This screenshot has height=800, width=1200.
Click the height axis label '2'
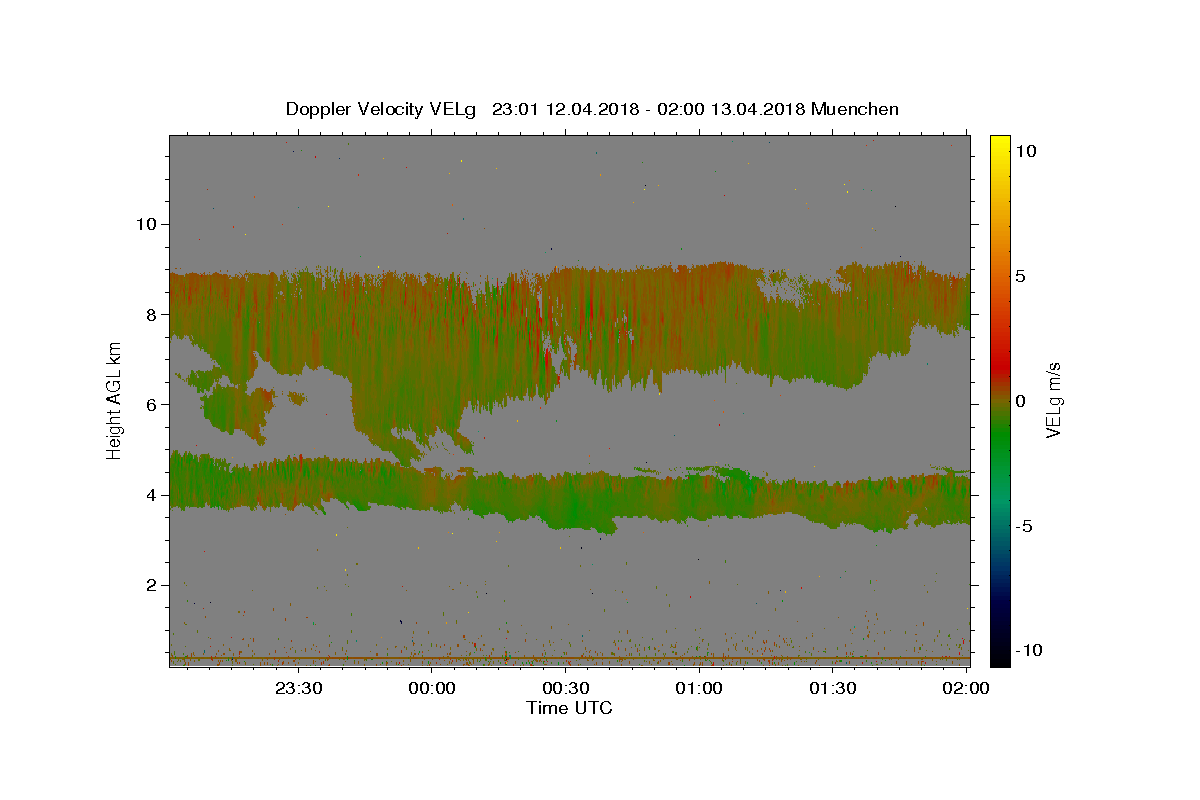[x=151, y=585]
